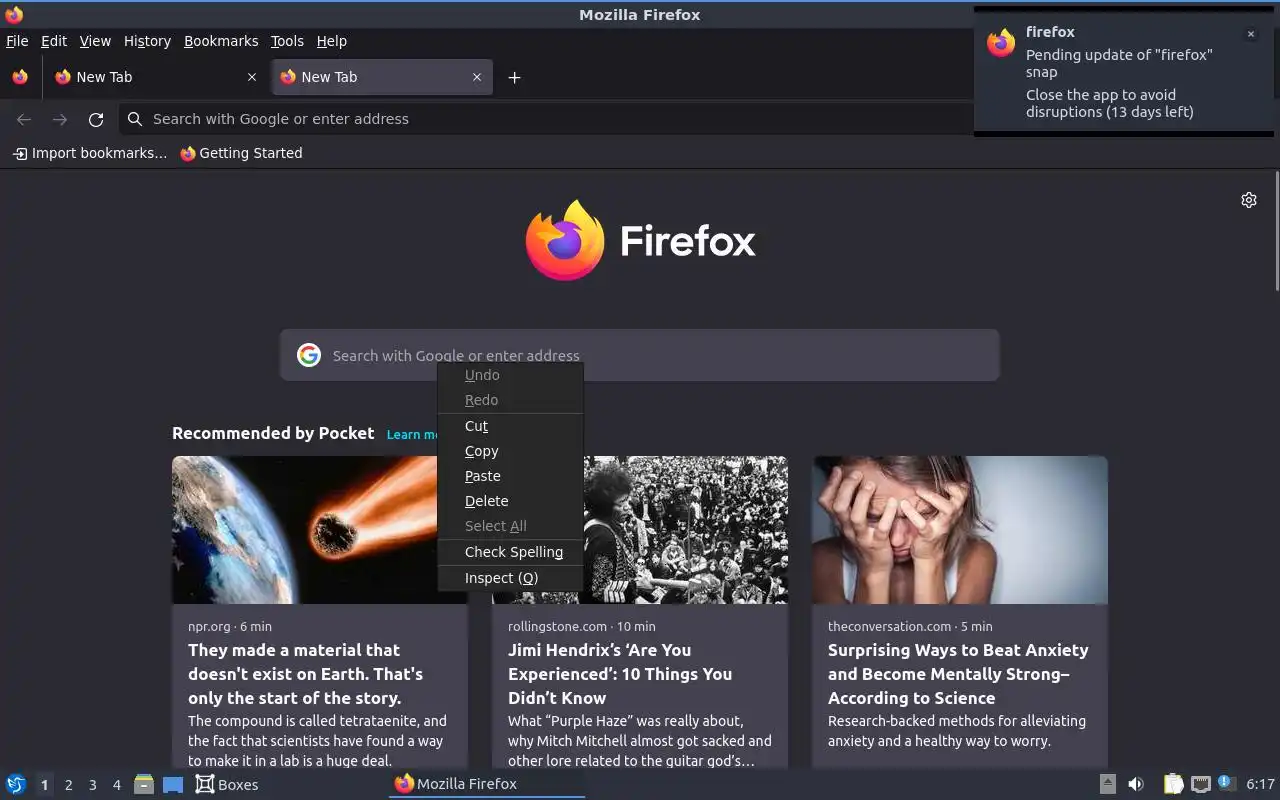
Task: Choose Delete from the context menu
Action: pos(510,501)
